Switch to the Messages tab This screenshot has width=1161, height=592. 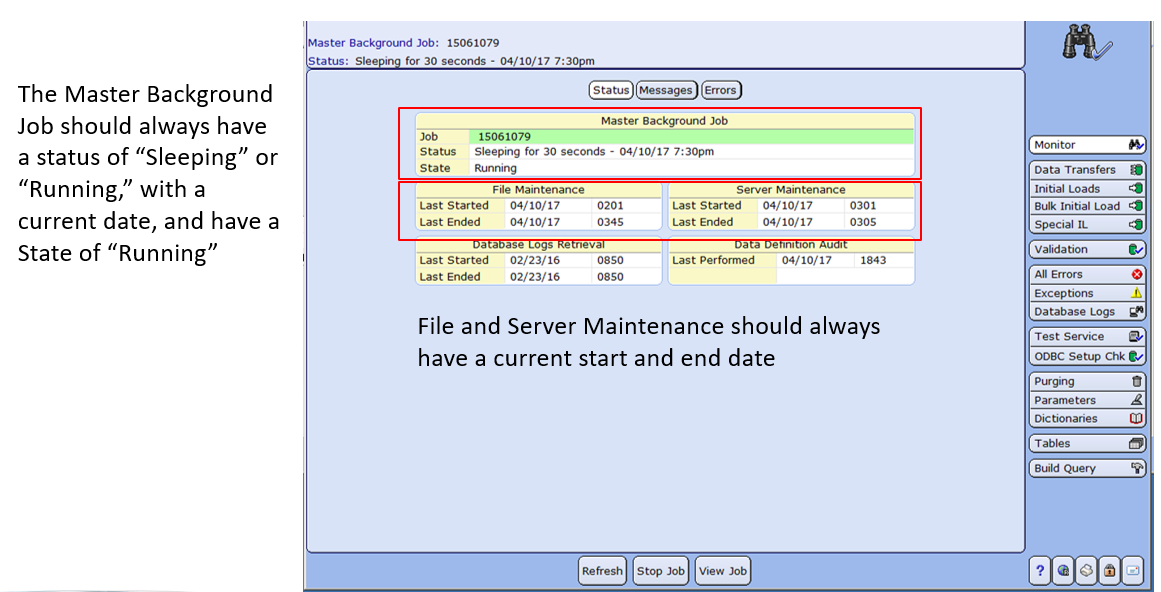click(666, 90)
